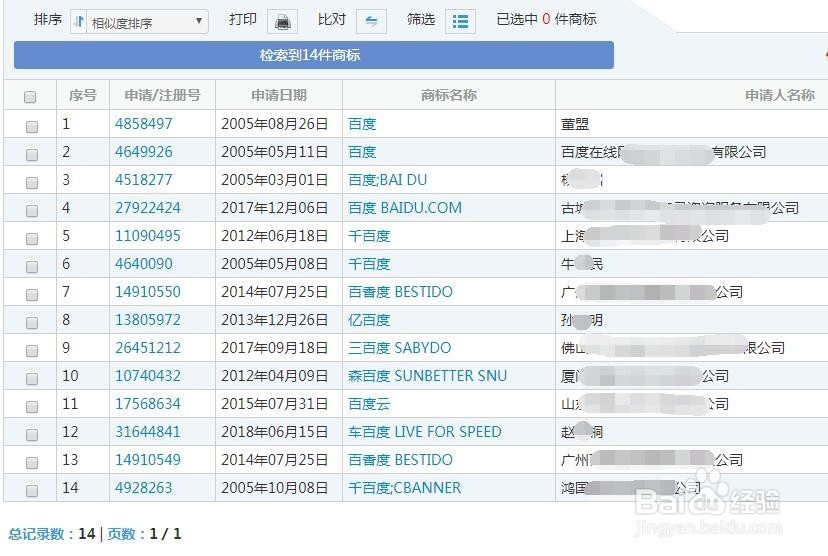Screen dimensions: 828x556
Task: Check the box for row 3 (4518277)
Action: point(32,182)
